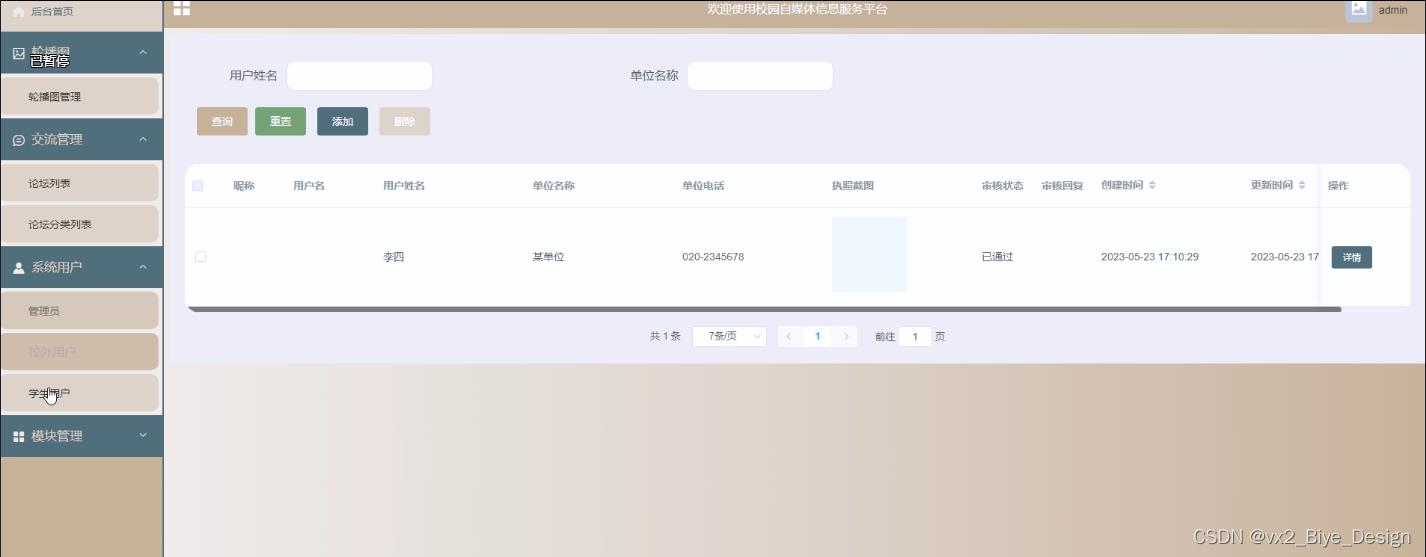Click the chat icon beside 交流管理

coord(18,140)
